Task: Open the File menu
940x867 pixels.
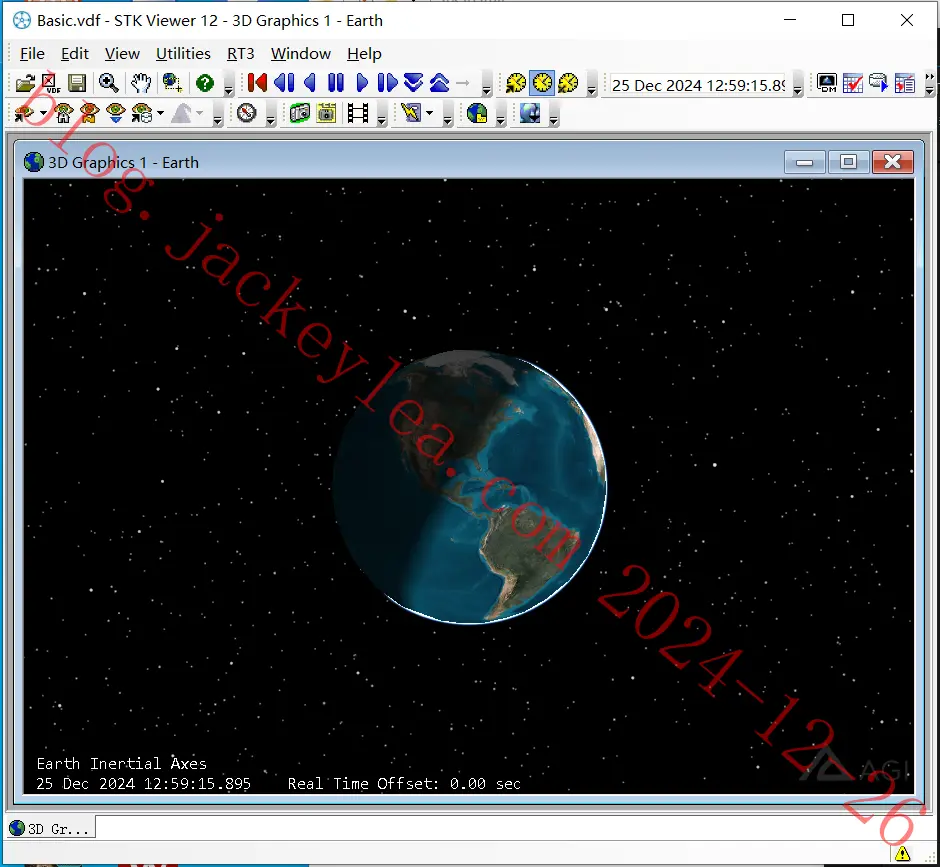Action: 32,53
